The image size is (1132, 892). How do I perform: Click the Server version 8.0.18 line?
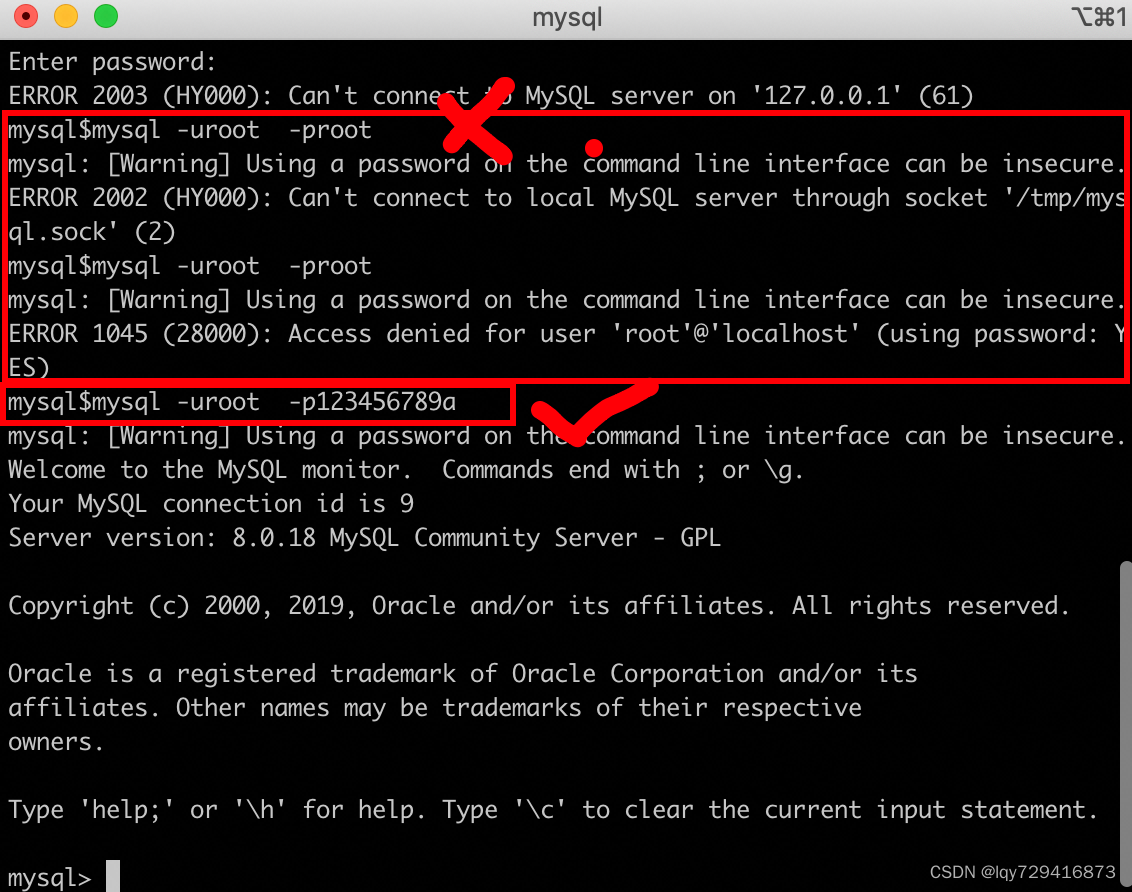(x=363, y=537)
